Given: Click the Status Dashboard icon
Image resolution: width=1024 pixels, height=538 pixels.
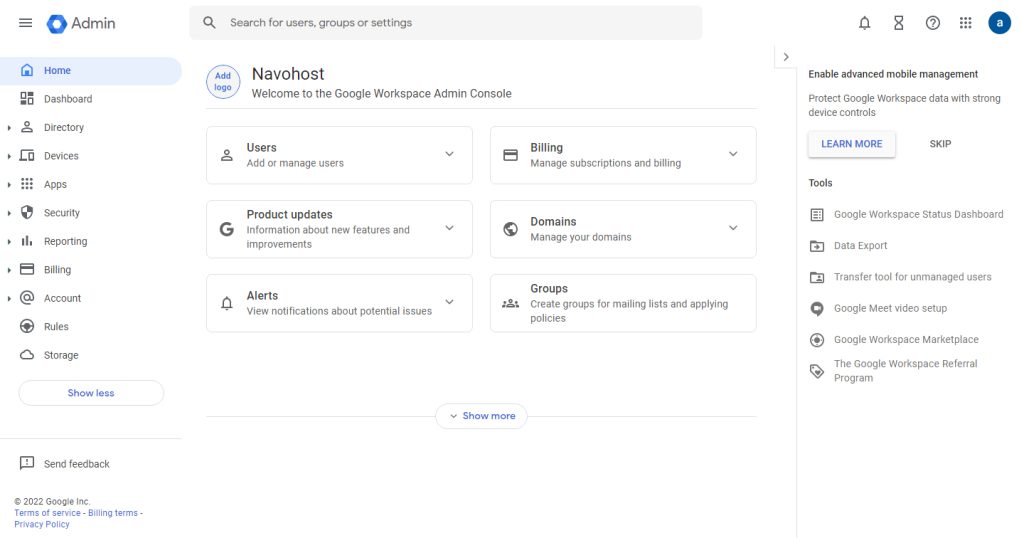Looking at the screenshot, I should pos(817,215).
